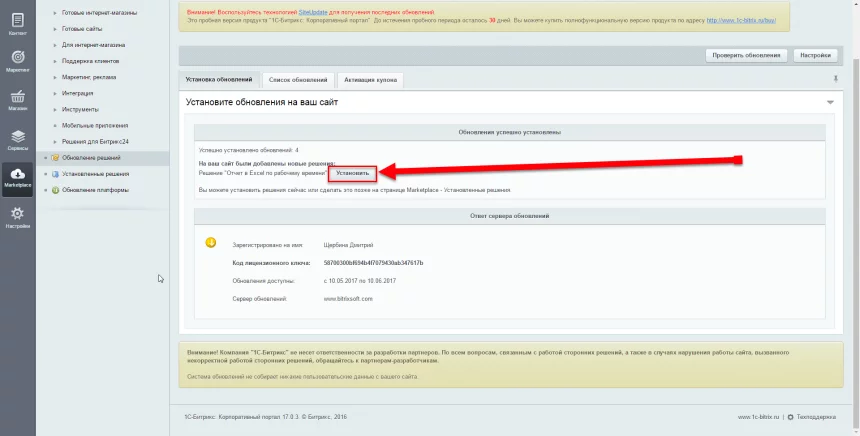Click the Проверить обновления button
The height and width of the screenshot is (436, 860).
click(746, 55)
